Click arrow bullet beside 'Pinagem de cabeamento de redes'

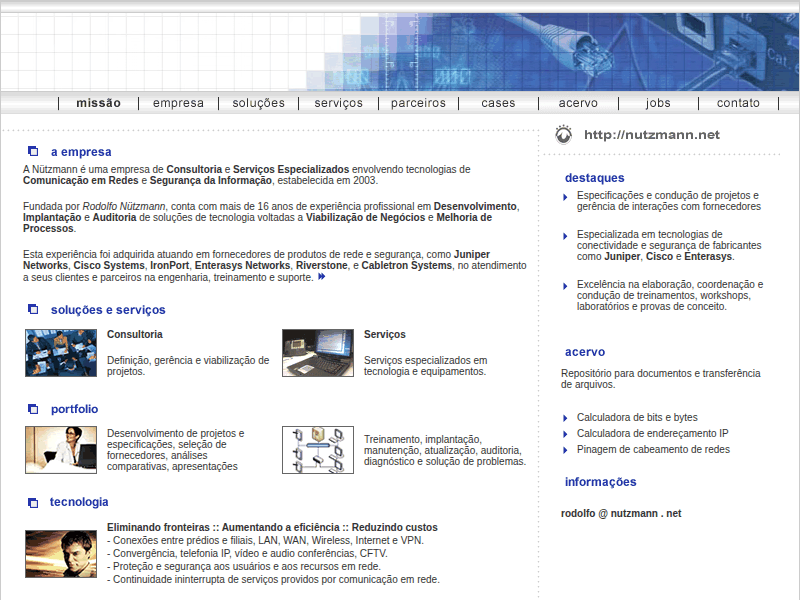pyautogui.click(x=565, y=451)
